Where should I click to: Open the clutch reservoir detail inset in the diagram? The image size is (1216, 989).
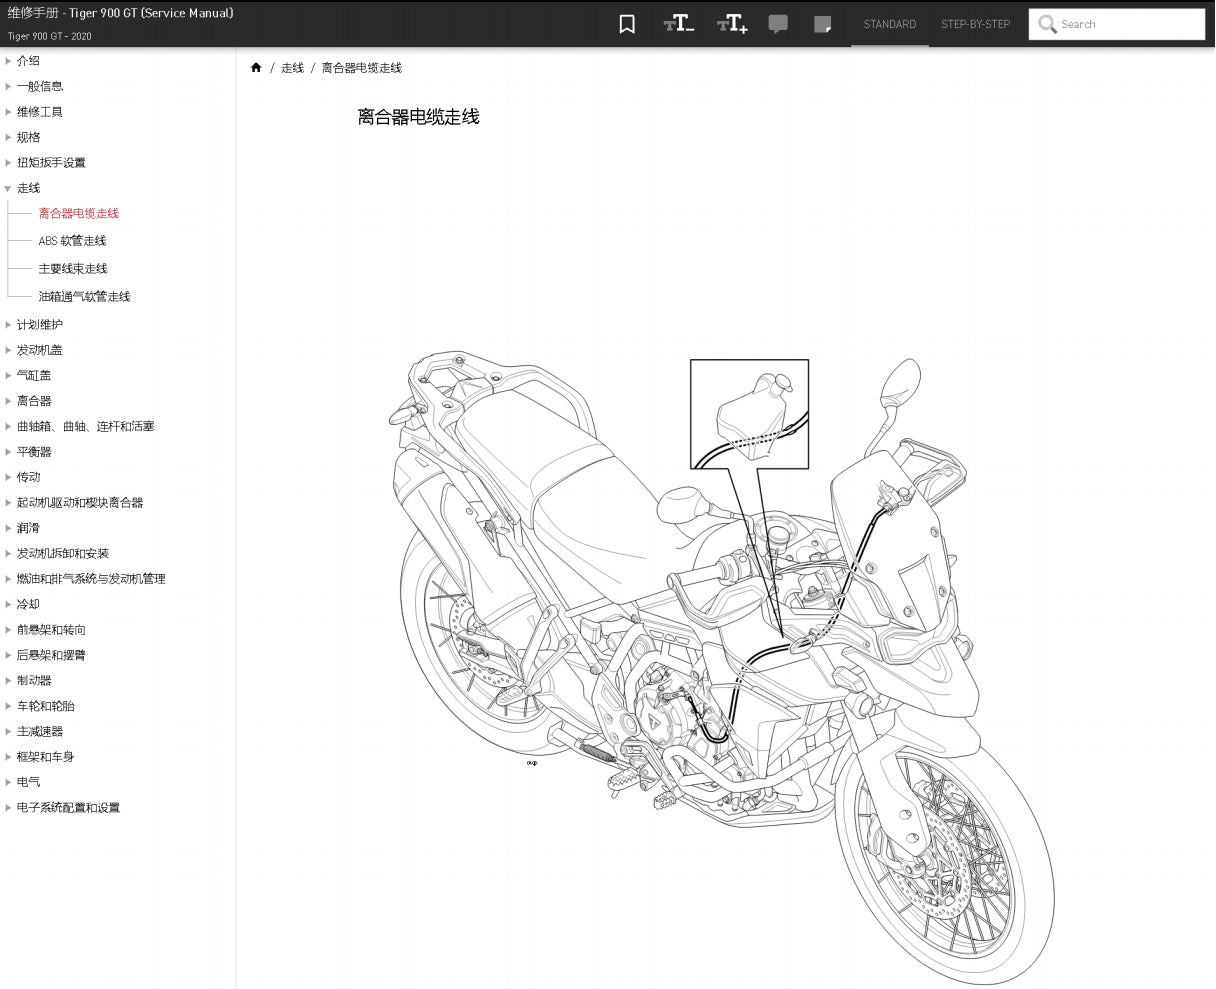[x=748, y=415]
